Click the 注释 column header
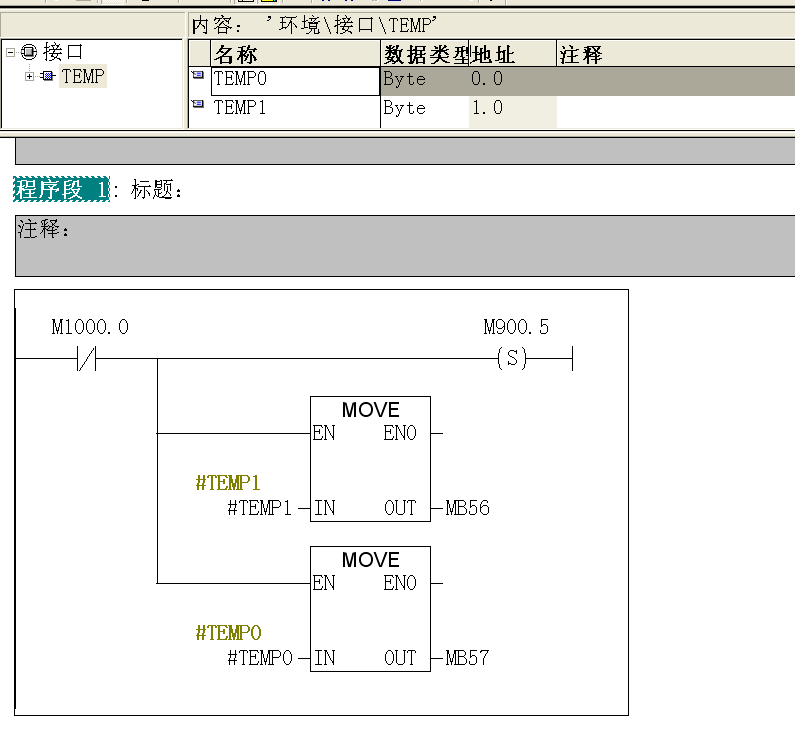 (676, 54)
